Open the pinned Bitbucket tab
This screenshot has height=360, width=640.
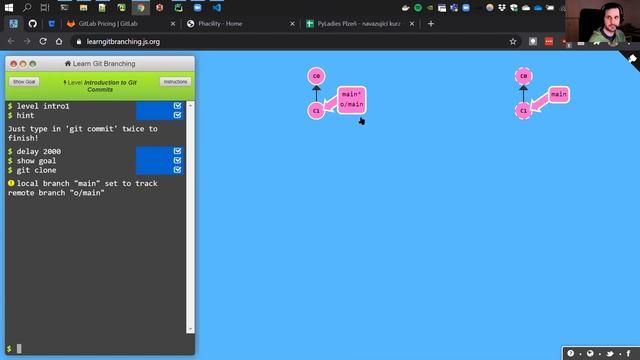51,24
